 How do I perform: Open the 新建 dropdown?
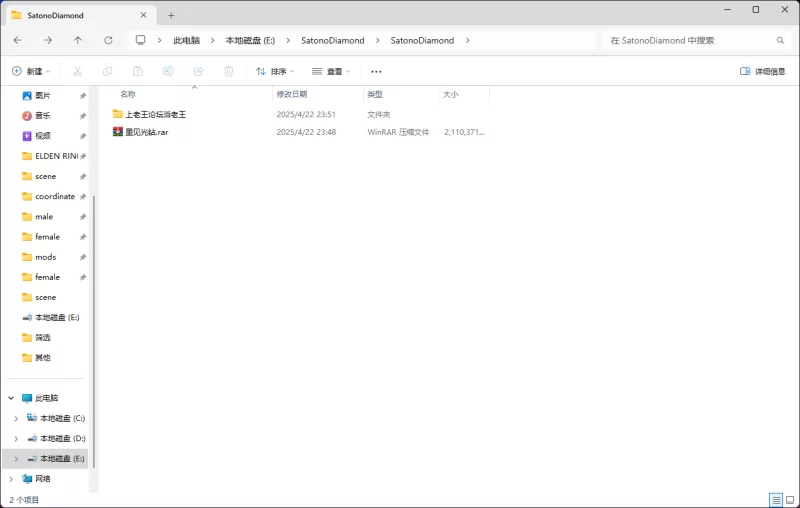click(x=31, y=71)
